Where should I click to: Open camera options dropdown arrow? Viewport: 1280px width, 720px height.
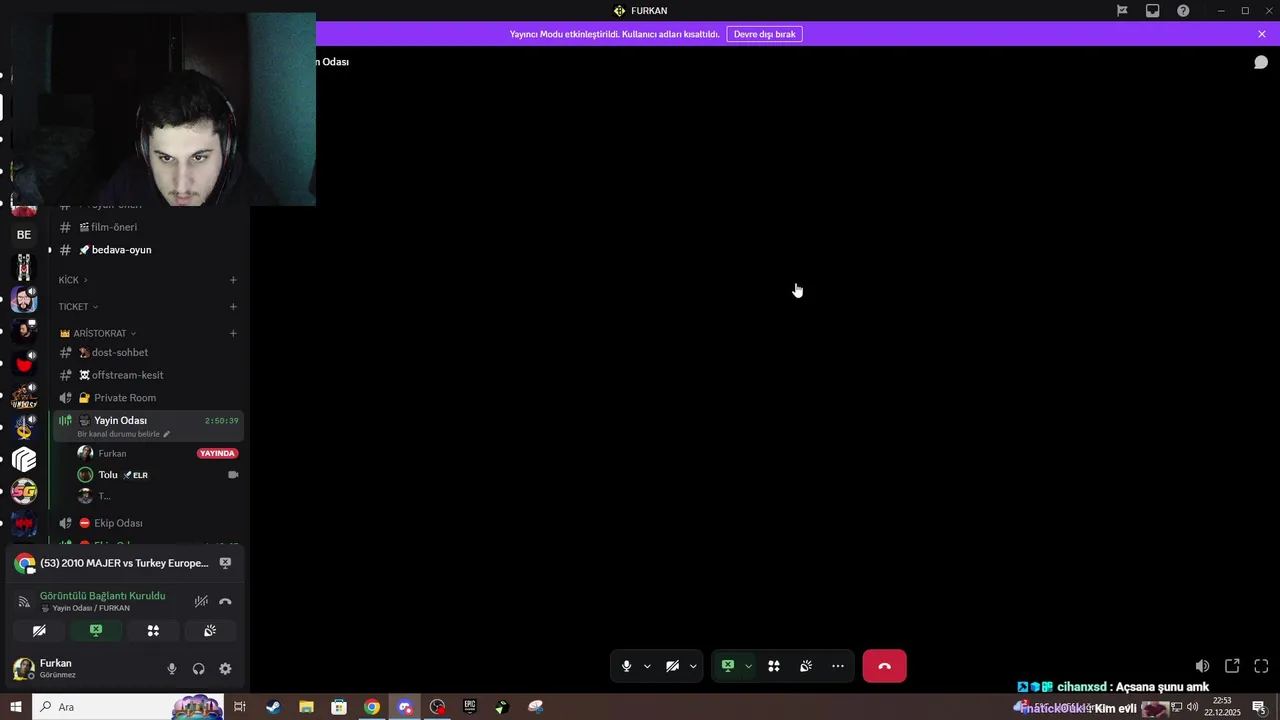pos(693,666)
